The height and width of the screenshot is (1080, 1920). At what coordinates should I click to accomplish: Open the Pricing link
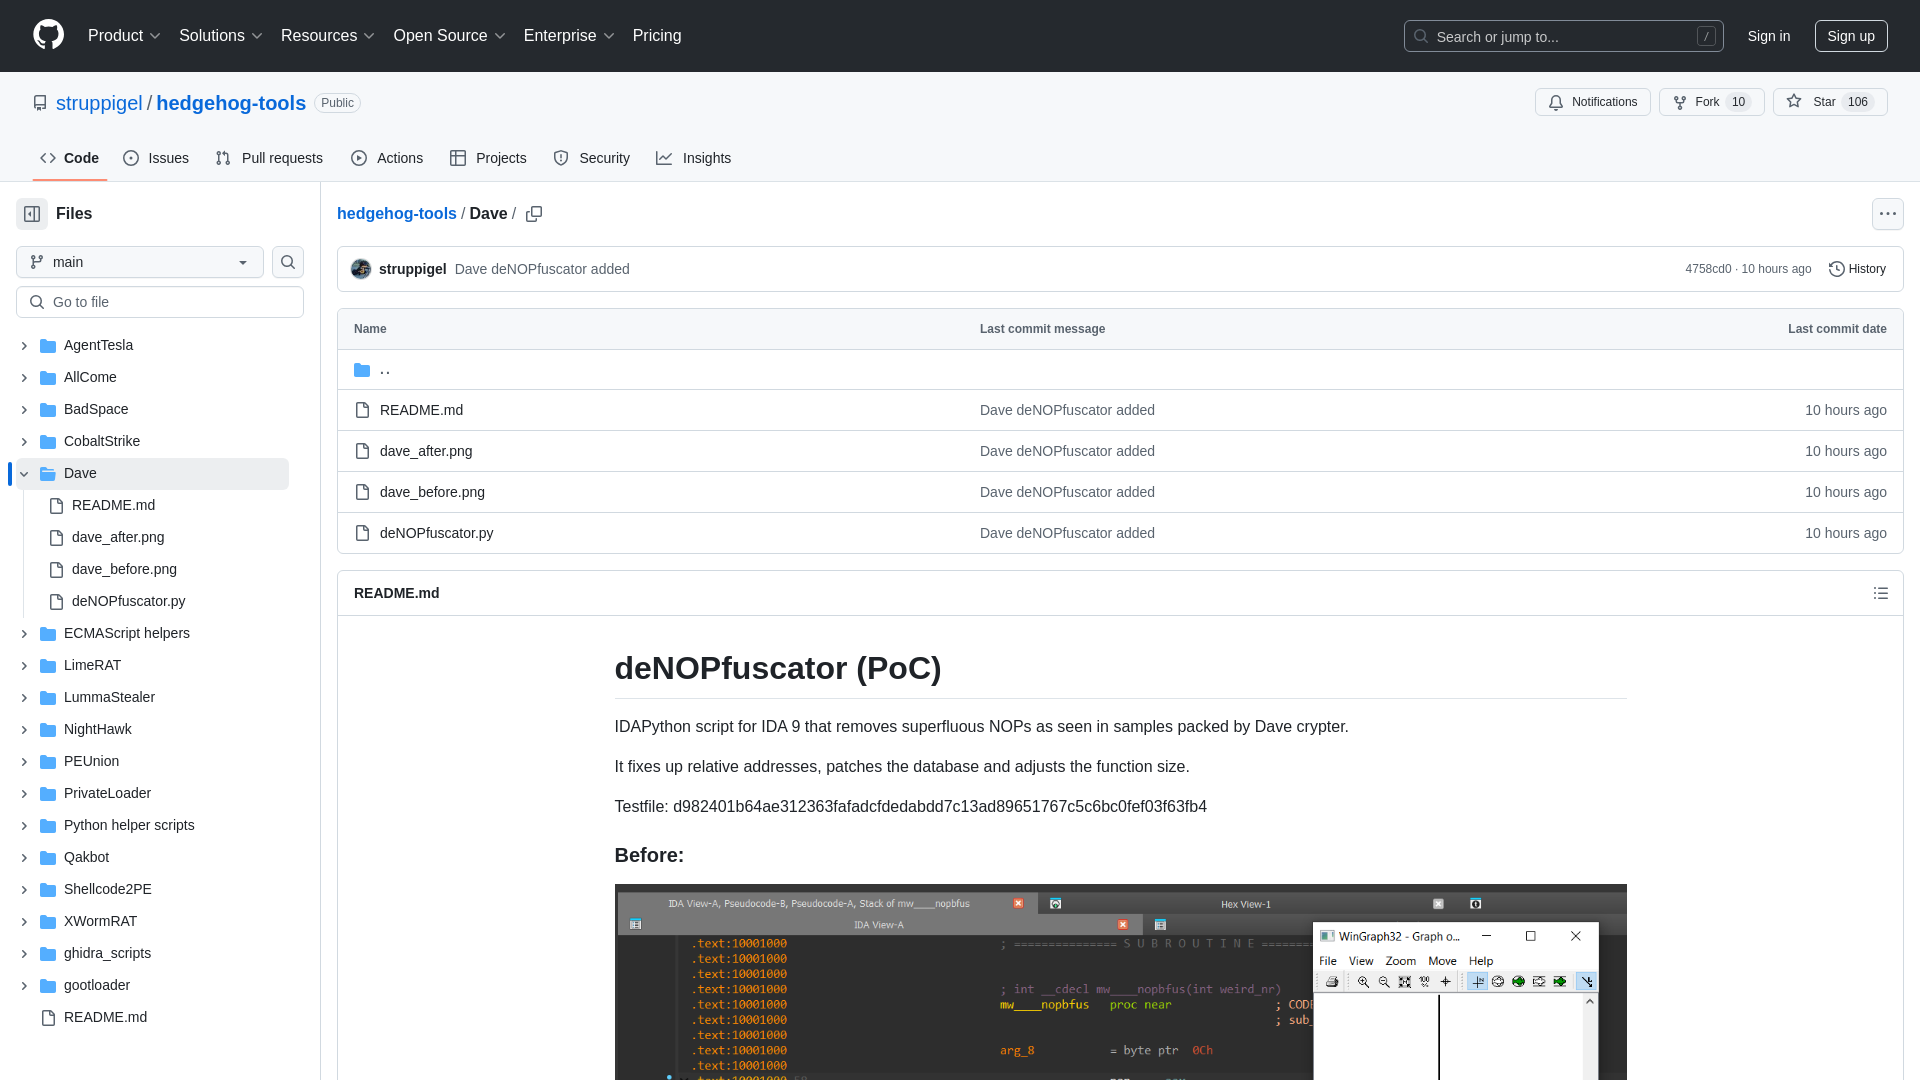tap(657, 36)
